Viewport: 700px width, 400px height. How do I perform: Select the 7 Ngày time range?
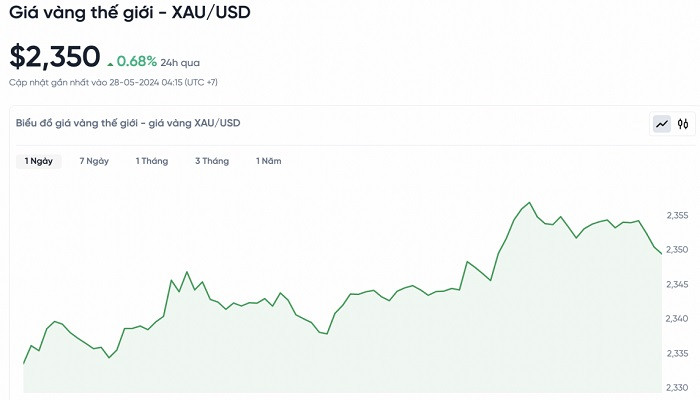tap(94, 161)
